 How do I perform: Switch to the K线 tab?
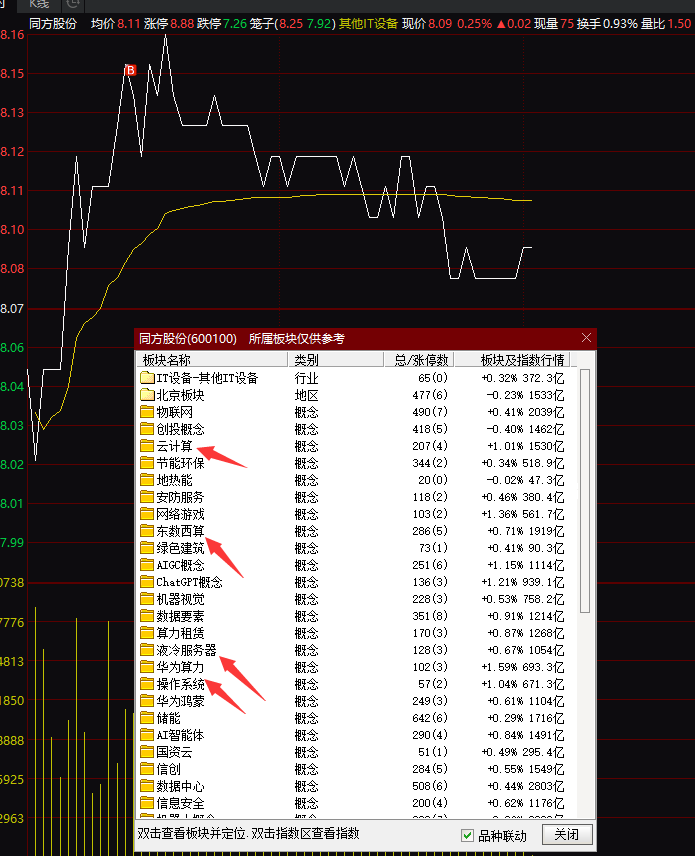point(39,4)
